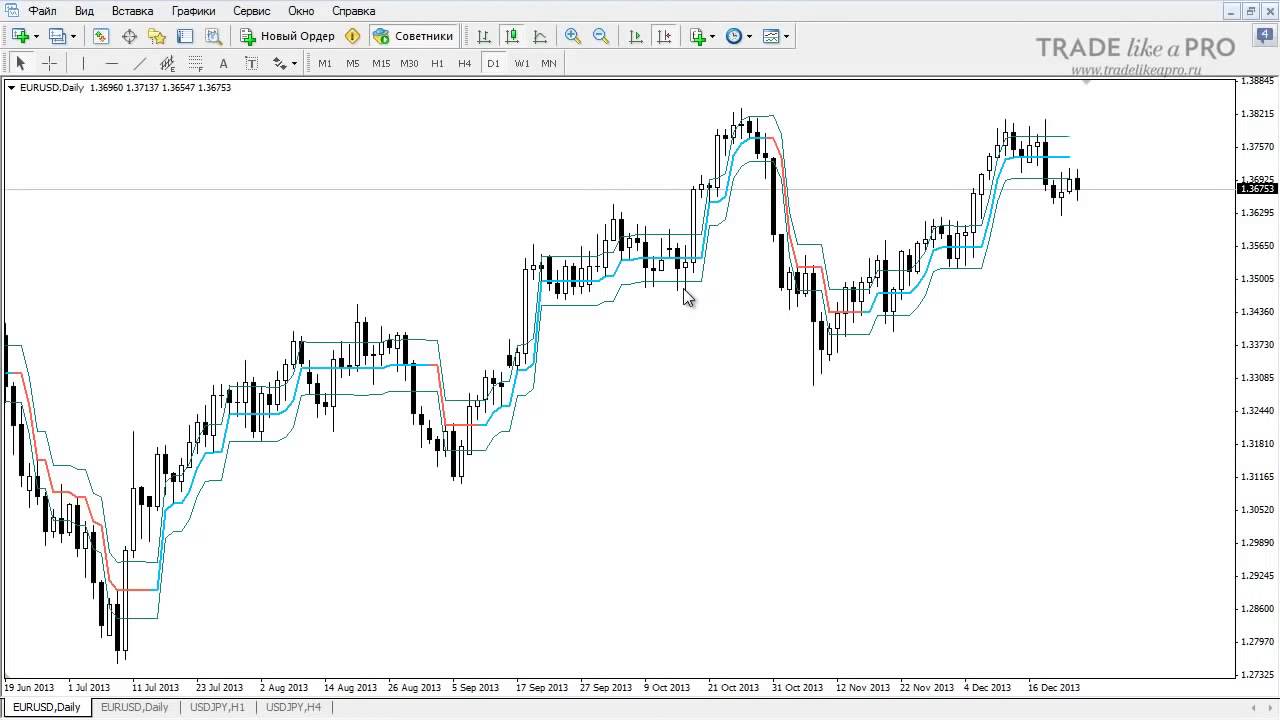Open the Вид menu

[84, 11]
